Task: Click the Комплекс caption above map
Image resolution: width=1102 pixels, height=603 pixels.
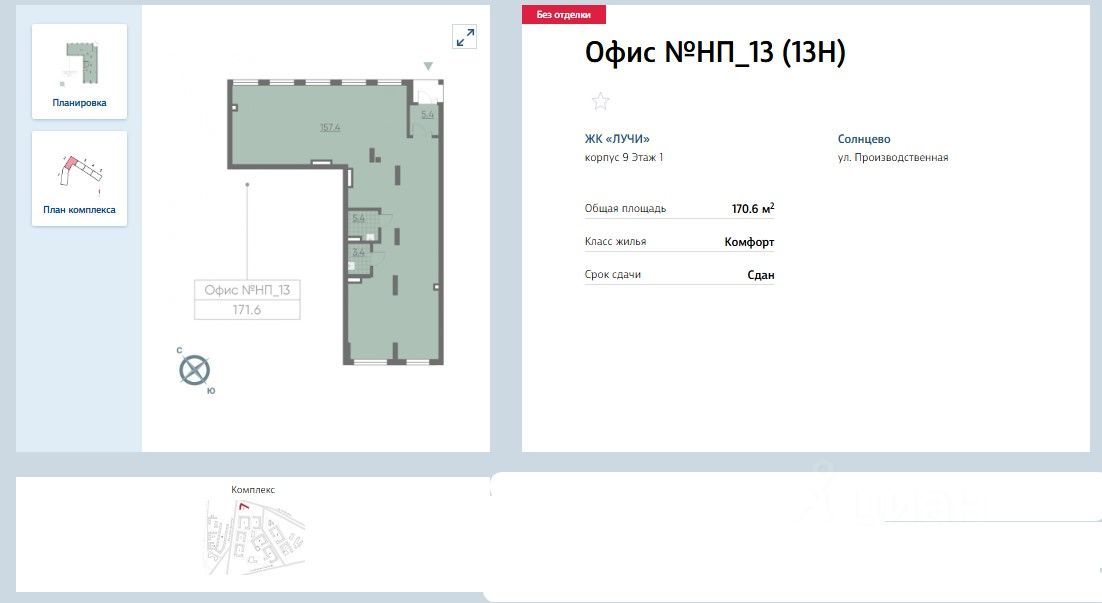Action: pyautogui.click(x=253, y=490)
